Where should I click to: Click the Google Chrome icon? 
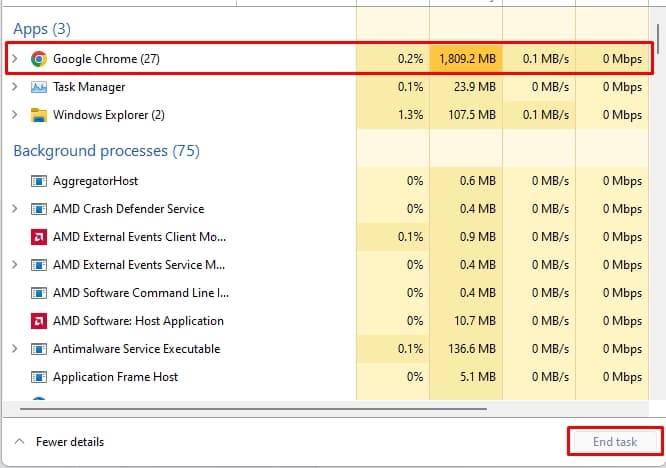[x=39, y=59]
